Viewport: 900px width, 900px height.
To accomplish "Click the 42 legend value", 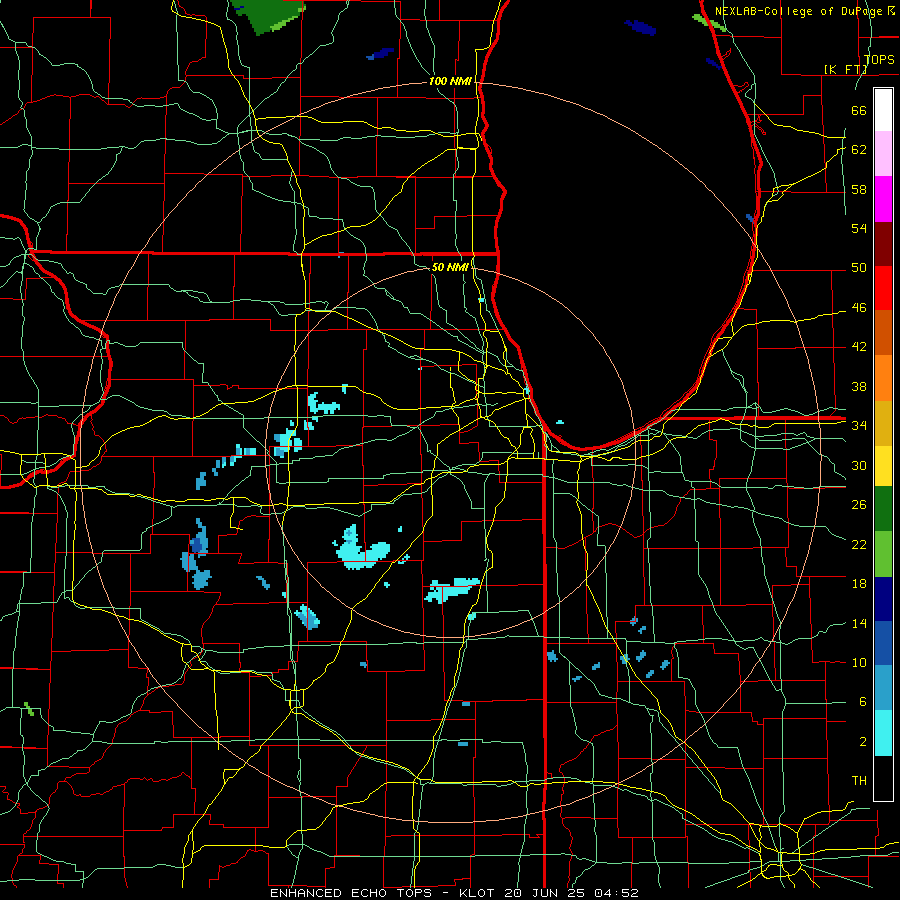I will 859,346.
